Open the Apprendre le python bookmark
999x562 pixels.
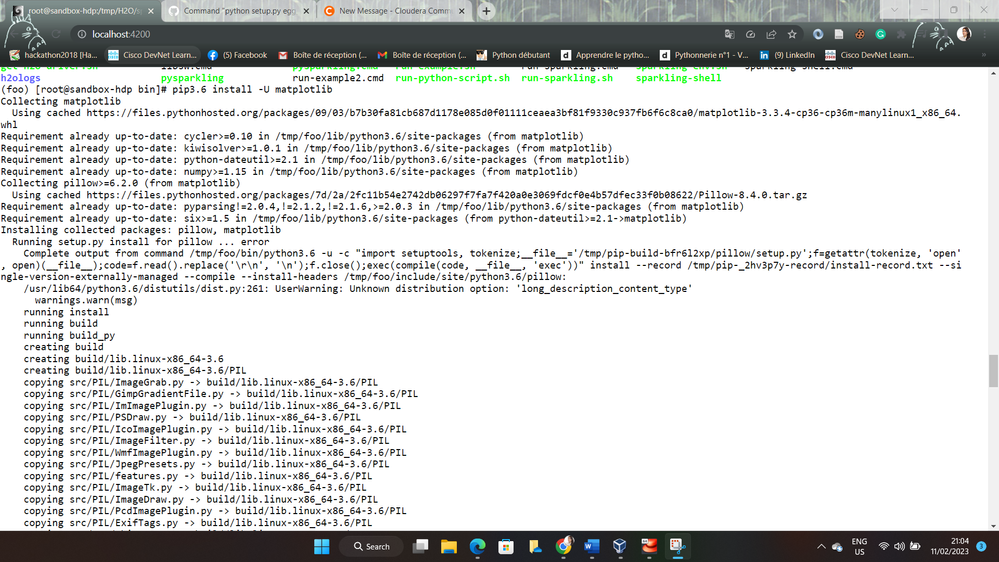[605, 55]
